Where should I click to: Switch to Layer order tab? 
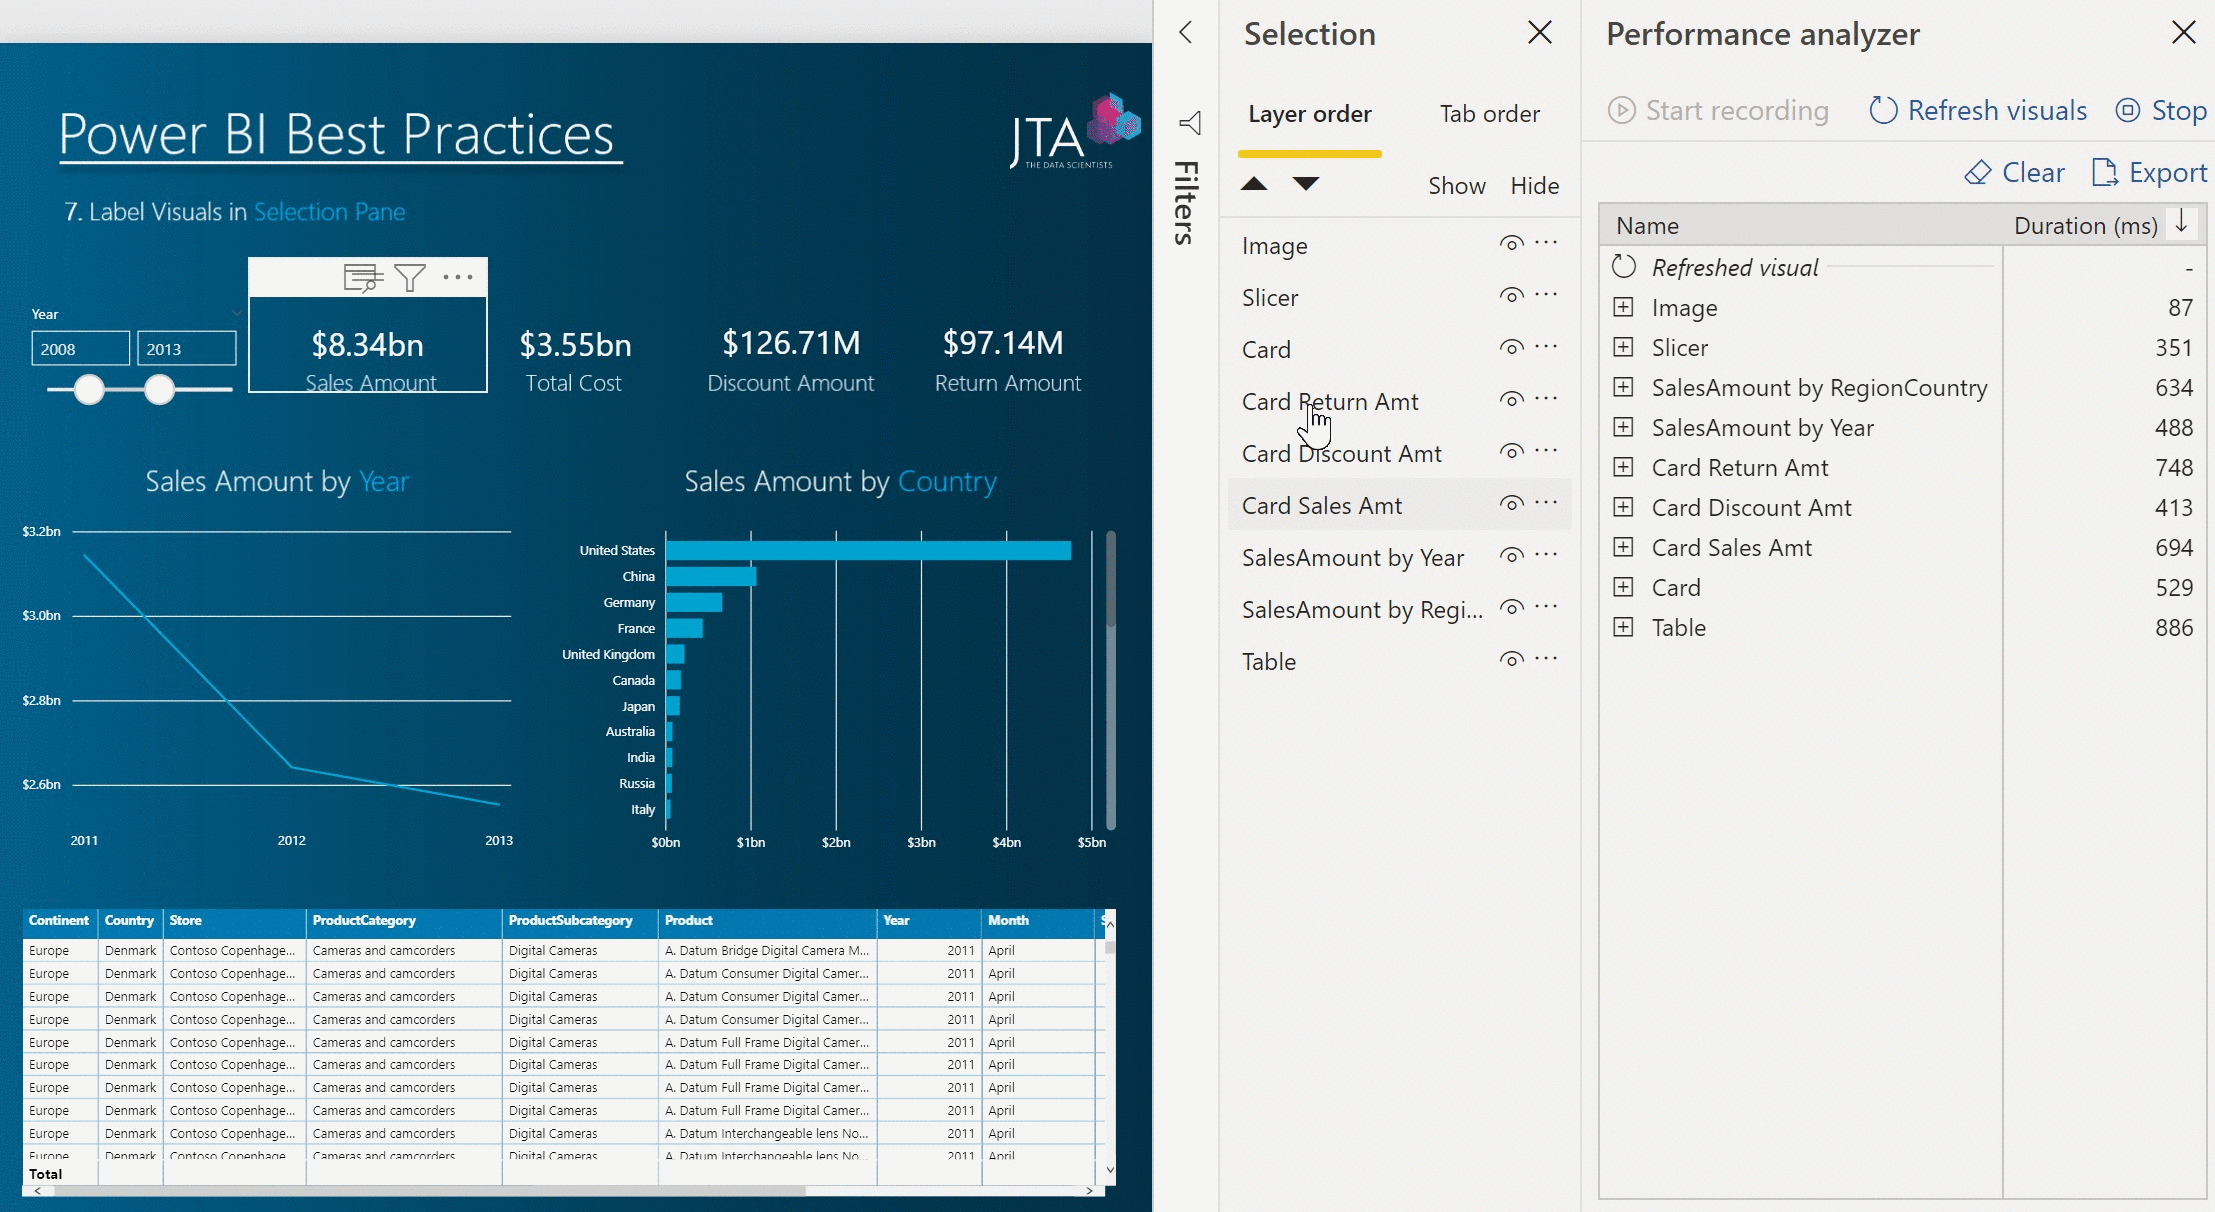(1310, 114)
